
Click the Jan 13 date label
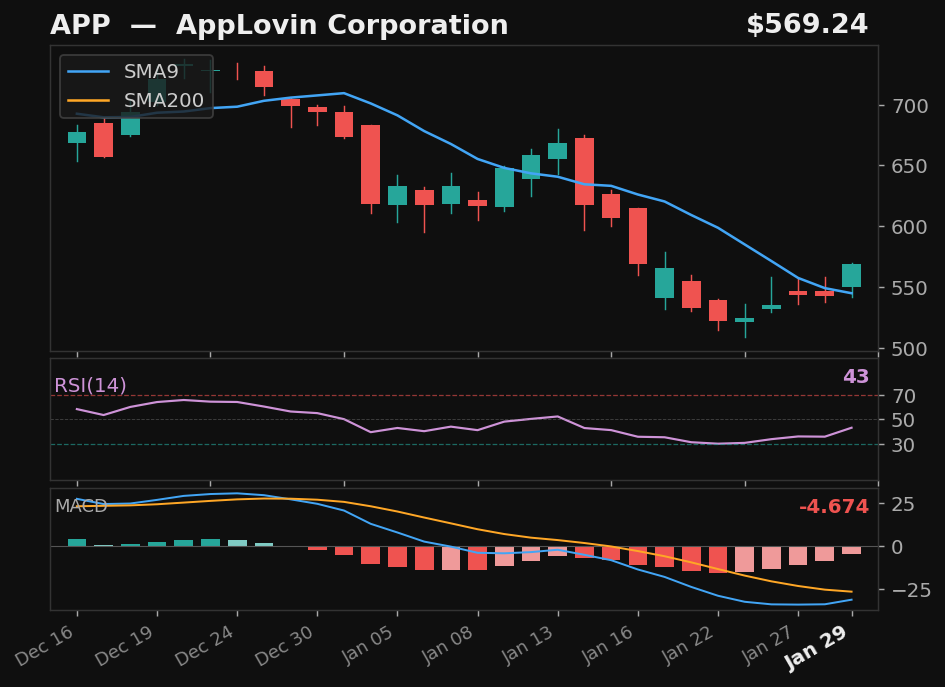tap(528, 645)
